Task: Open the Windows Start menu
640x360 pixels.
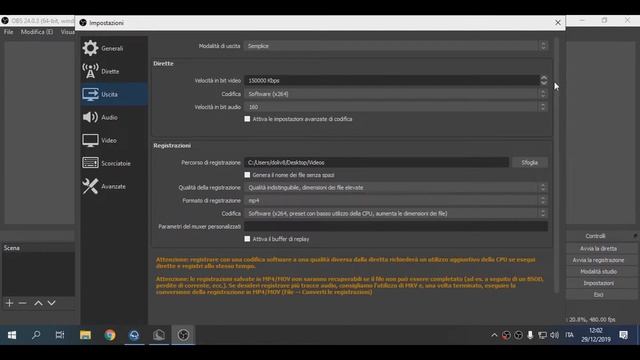Action: tap(12, 335)
